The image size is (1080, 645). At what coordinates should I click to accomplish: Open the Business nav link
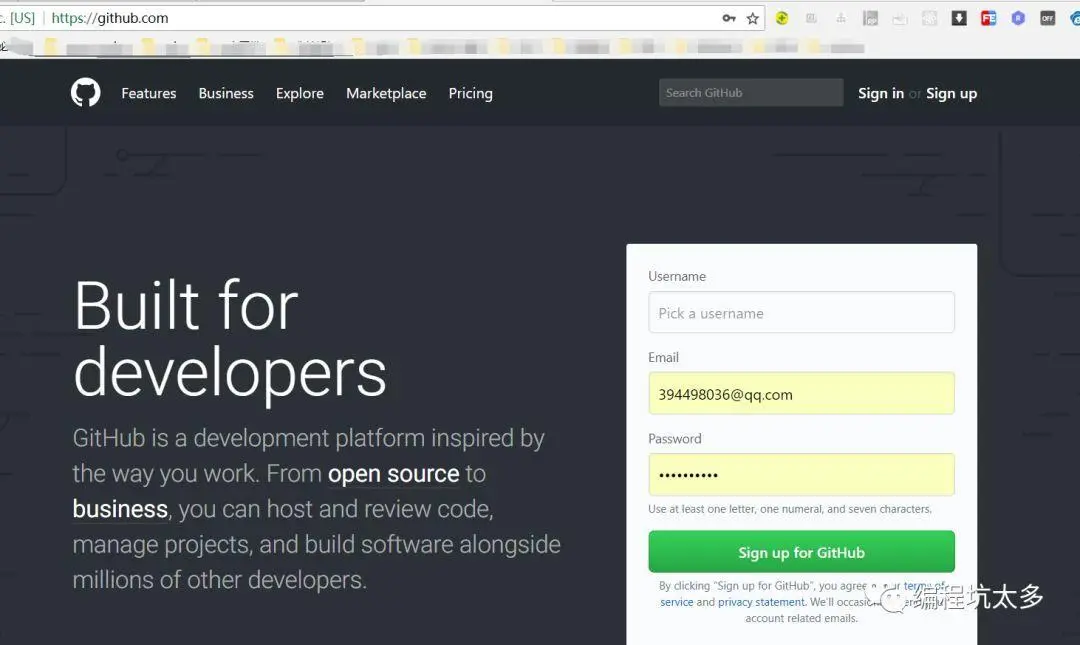226,93
